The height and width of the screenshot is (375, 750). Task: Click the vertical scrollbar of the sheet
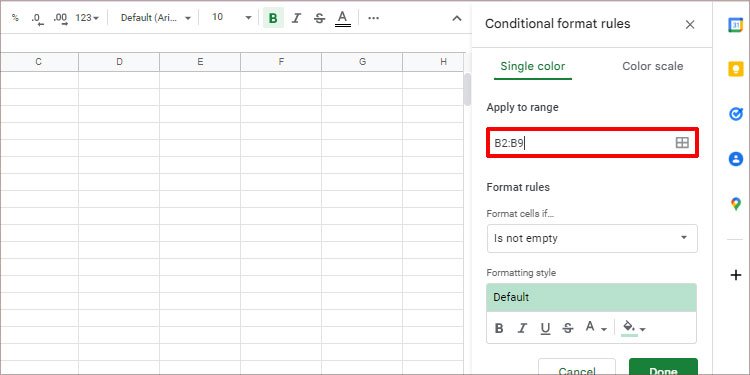point(467,89)
